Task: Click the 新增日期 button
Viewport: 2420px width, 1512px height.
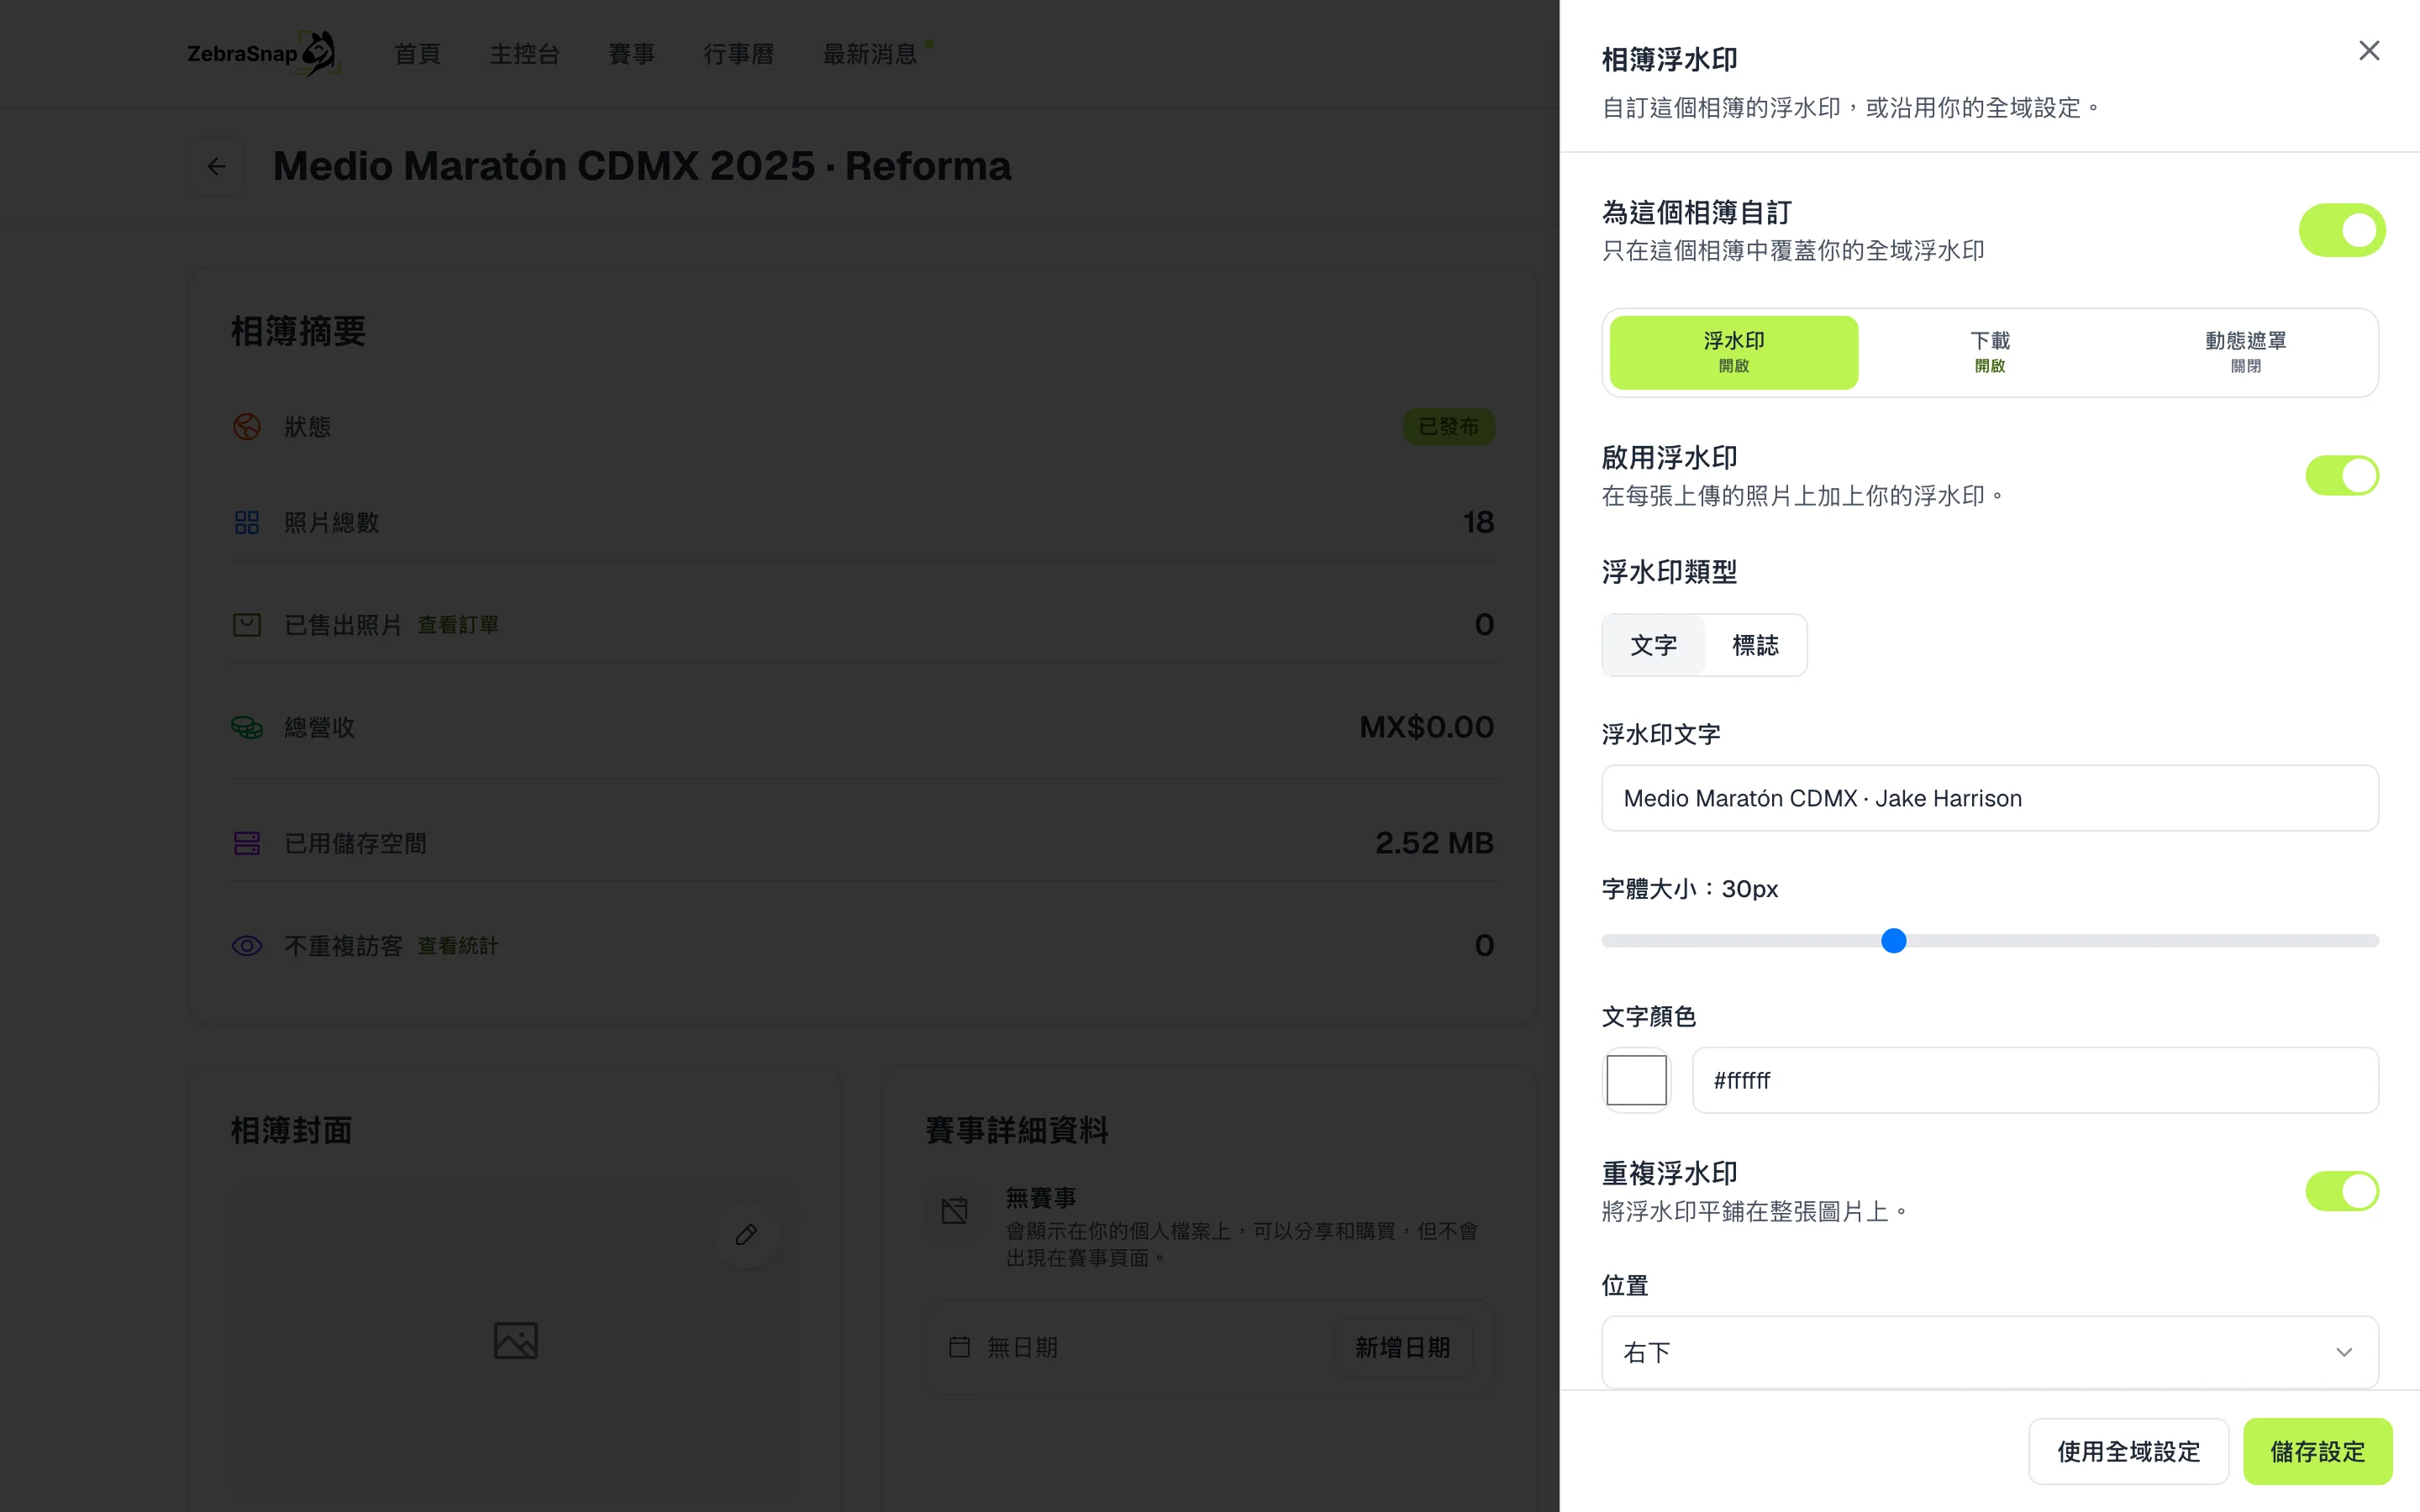Action: pyautogui.click(x=1402, y=1347)
